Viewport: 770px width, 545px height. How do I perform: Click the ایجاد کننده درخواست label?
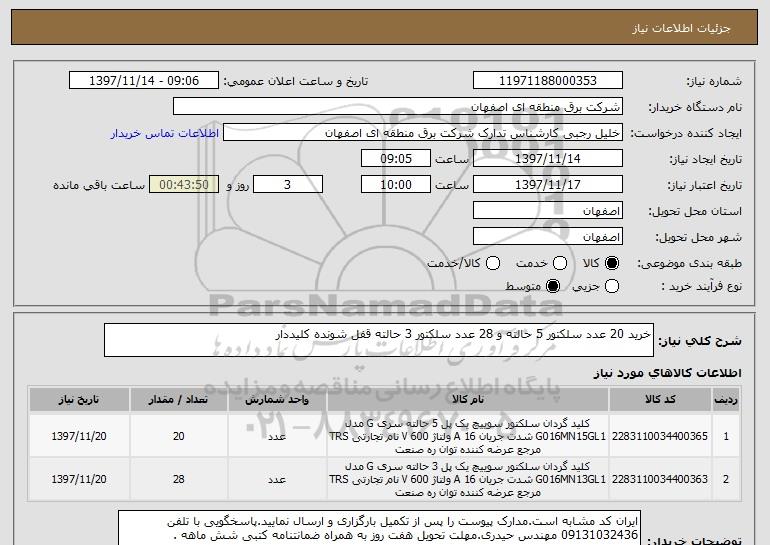687,133
